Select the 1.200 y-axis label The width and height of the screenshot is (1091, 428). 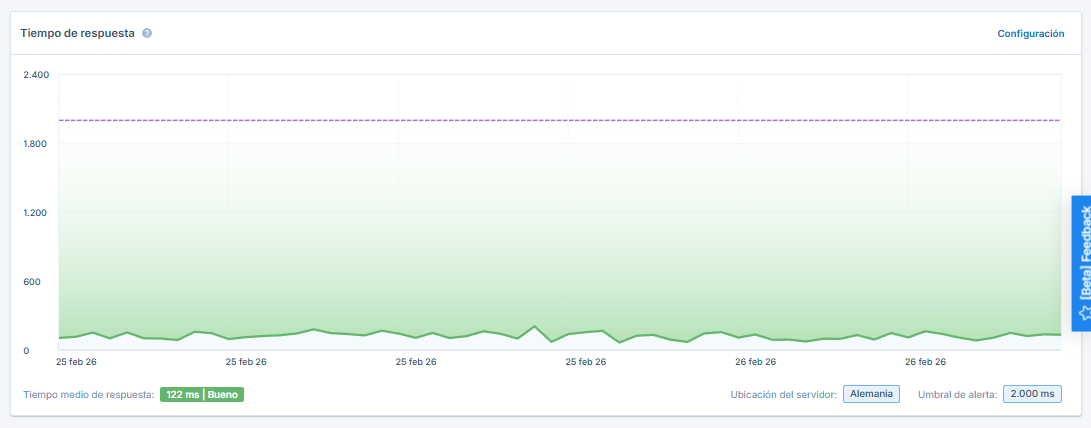tap(36, 213)
